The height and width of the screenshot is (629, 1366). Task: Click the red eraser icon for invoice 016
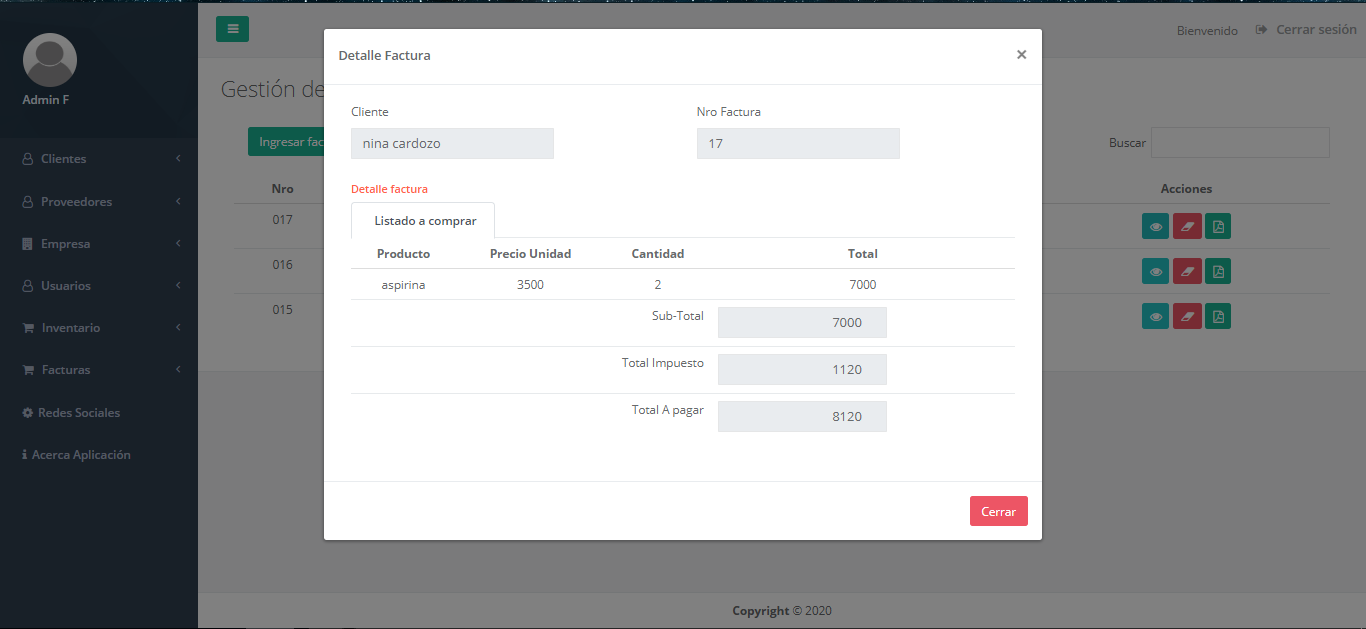pyautogui.click(x=1187, y=271)
